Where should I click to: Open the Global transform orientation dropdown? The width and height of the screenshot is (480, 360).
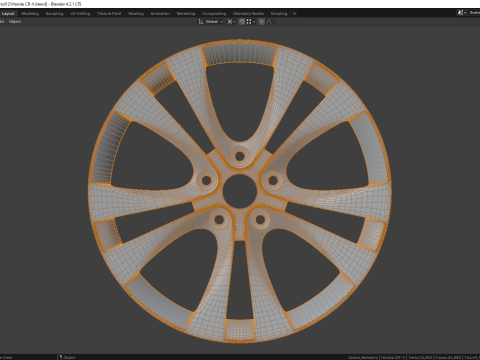point(211,22)
